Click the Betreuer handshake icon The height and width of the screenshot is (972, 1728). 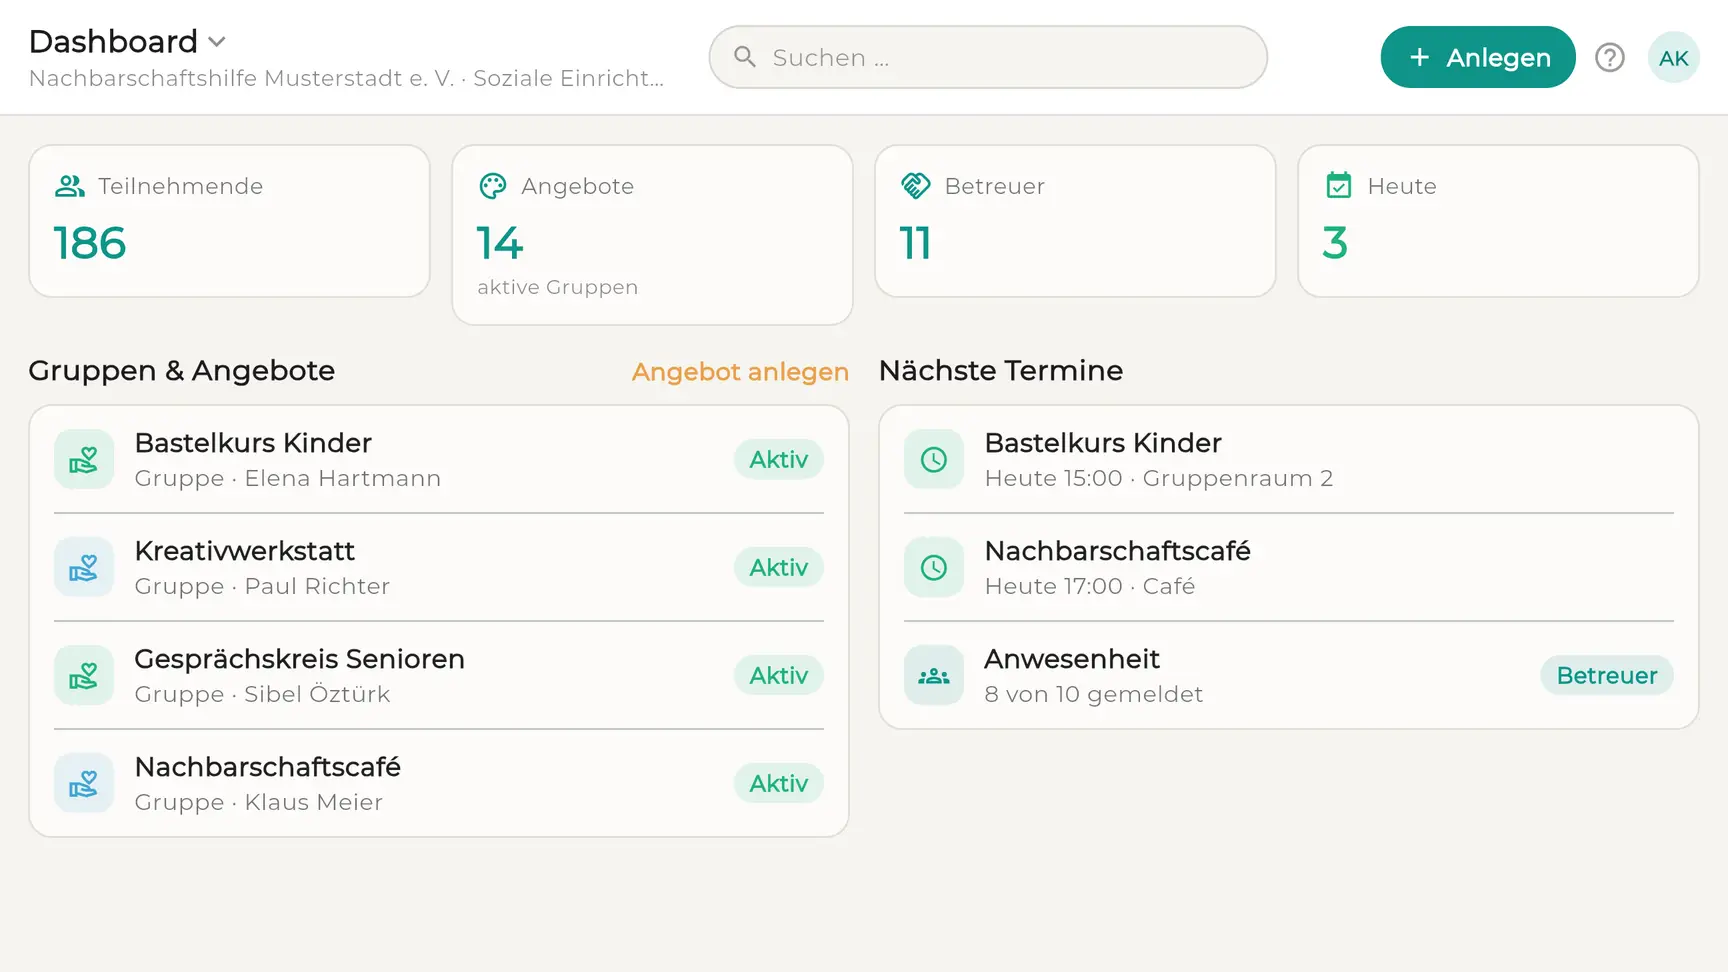(x=916, y=186)
